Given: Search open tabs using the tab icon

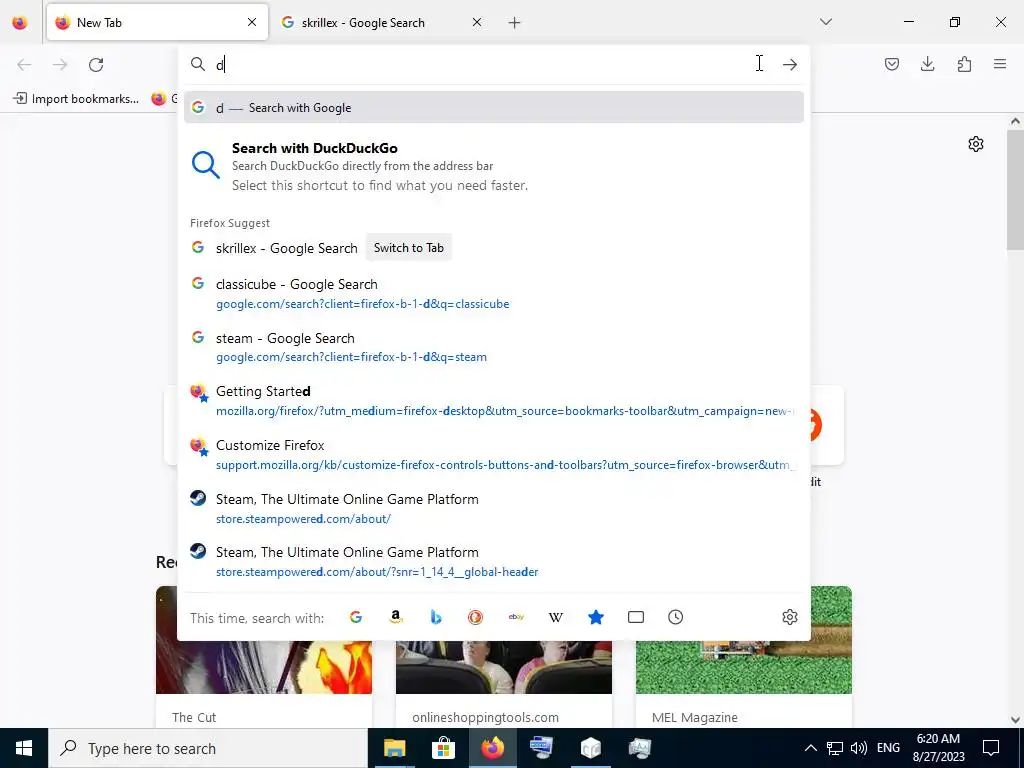Looking at the screenshot, I should coord(635,617).
